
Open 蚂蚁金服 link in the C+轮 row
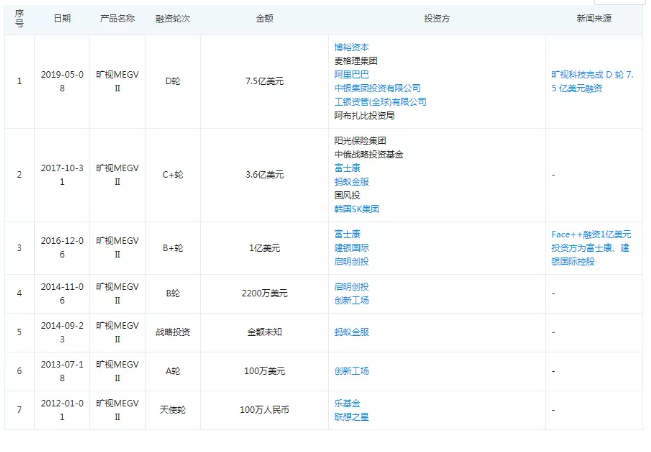click(x=351, y=182)
